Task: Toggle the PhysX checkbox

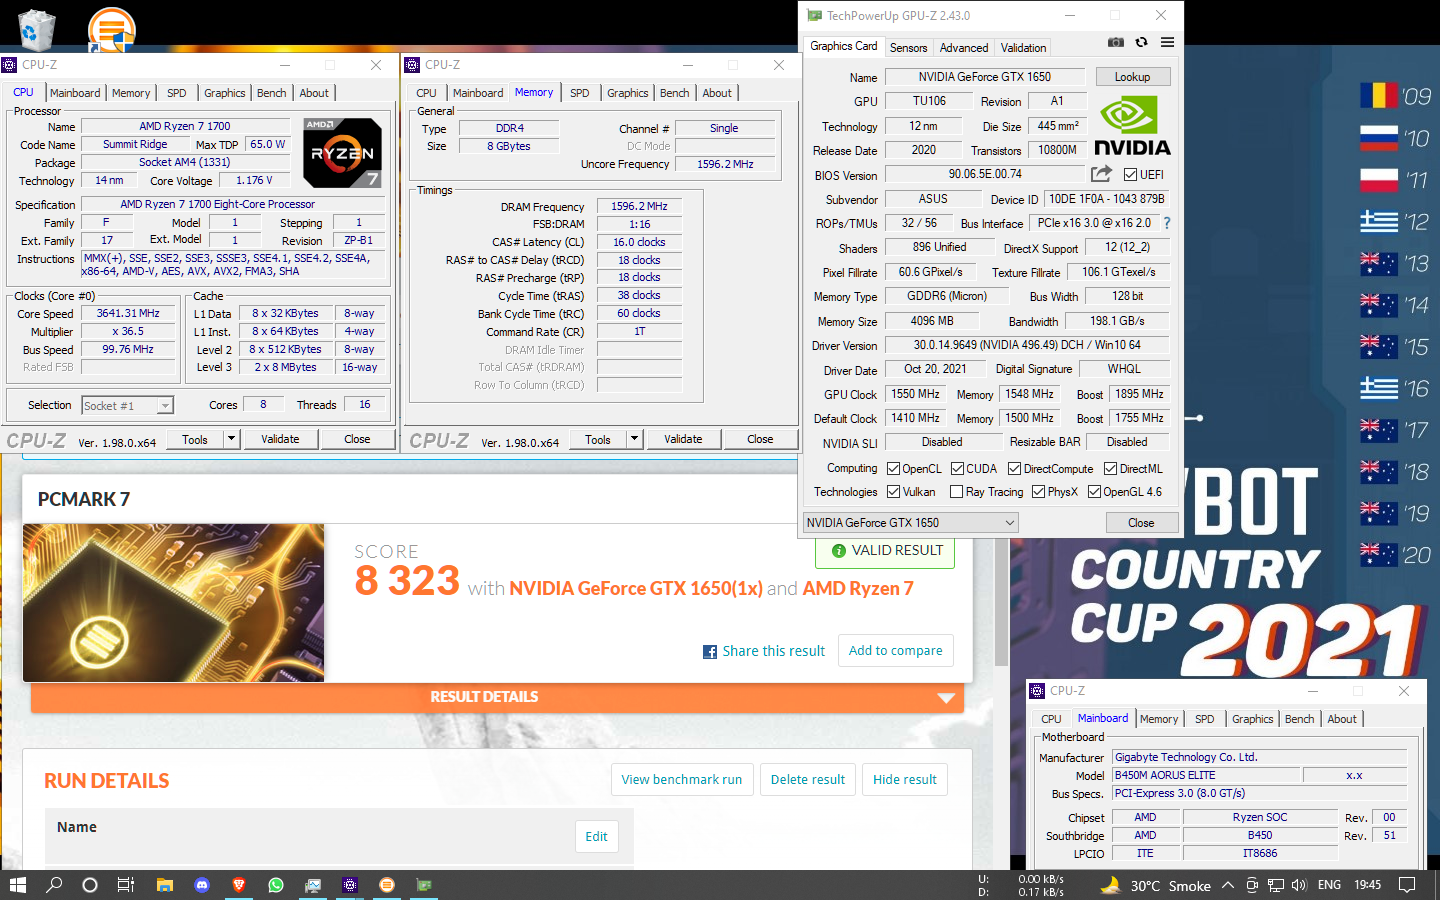Action: point(1038,491)
